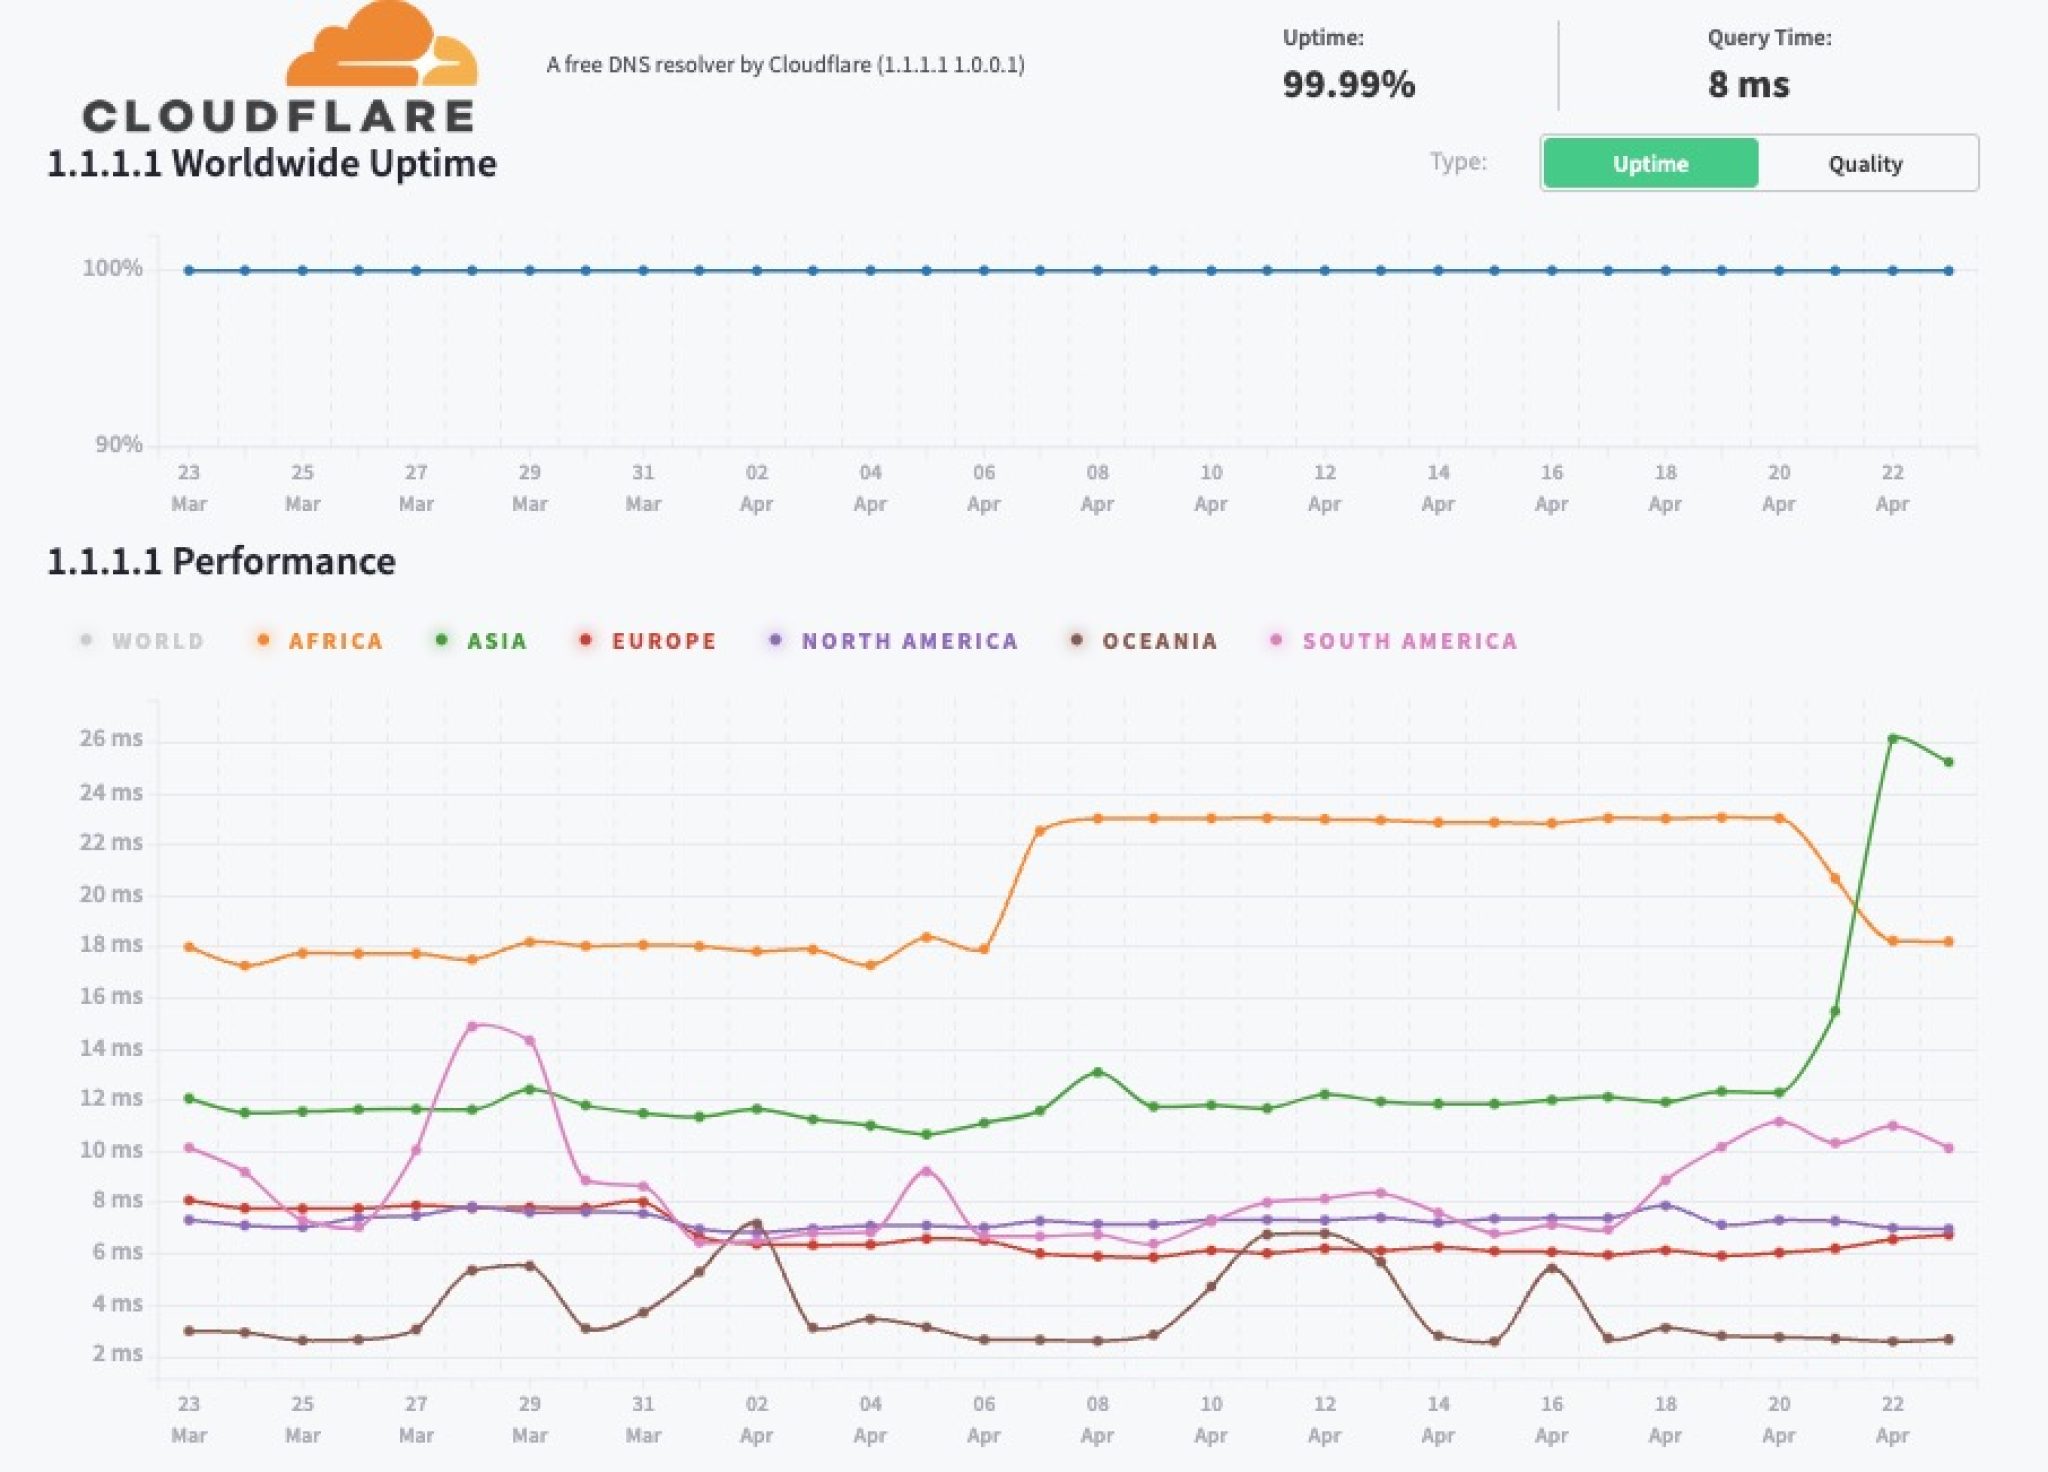Open the Type selector options
The height and width of the screenshot is (1472, 2048).
point(1459,164)
